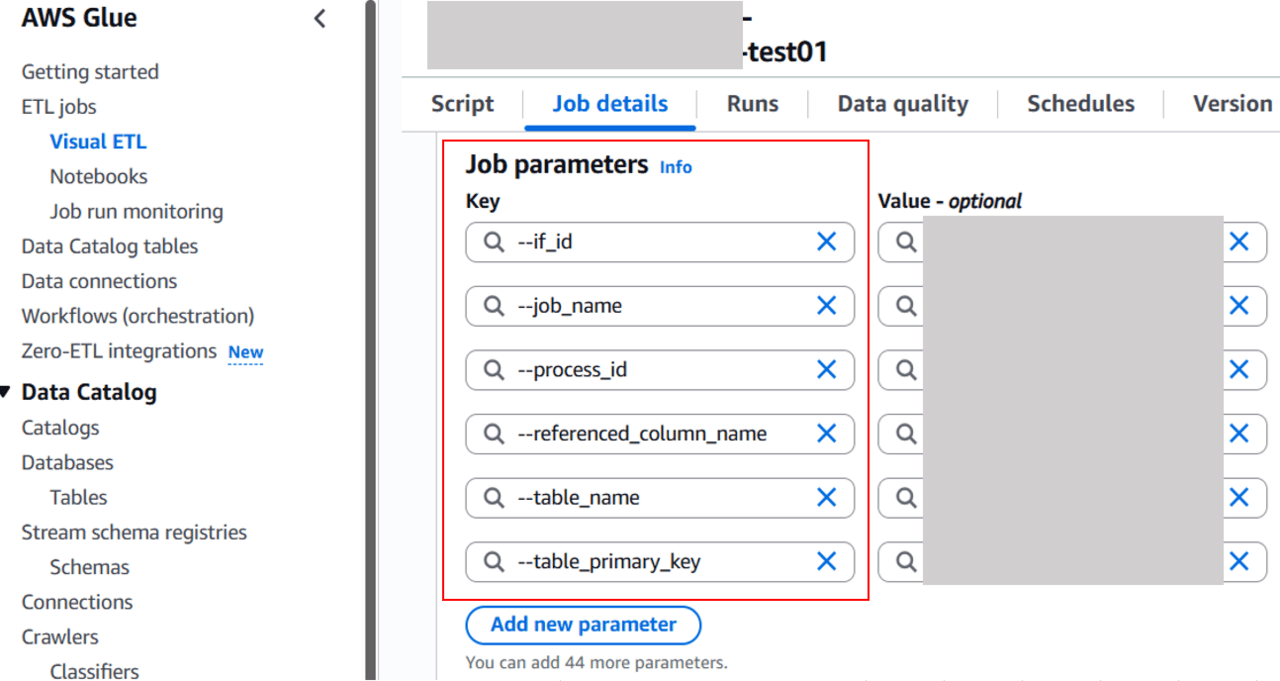Go to the Schedules tab
This screenshot has width=1280, height=681.
pos(1080,104)
